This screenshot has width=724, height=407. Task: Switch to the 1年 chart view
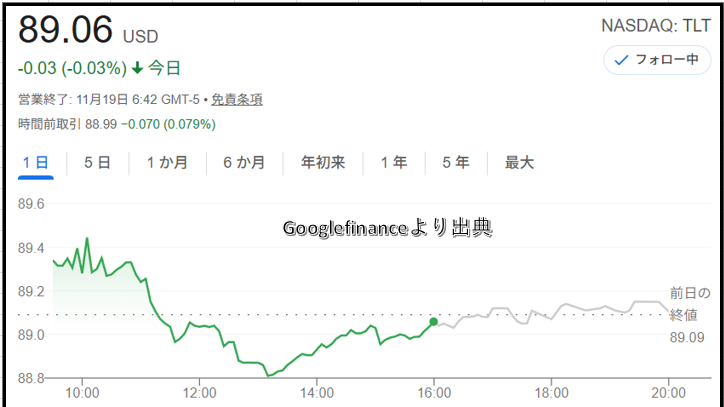coord(394,163)
